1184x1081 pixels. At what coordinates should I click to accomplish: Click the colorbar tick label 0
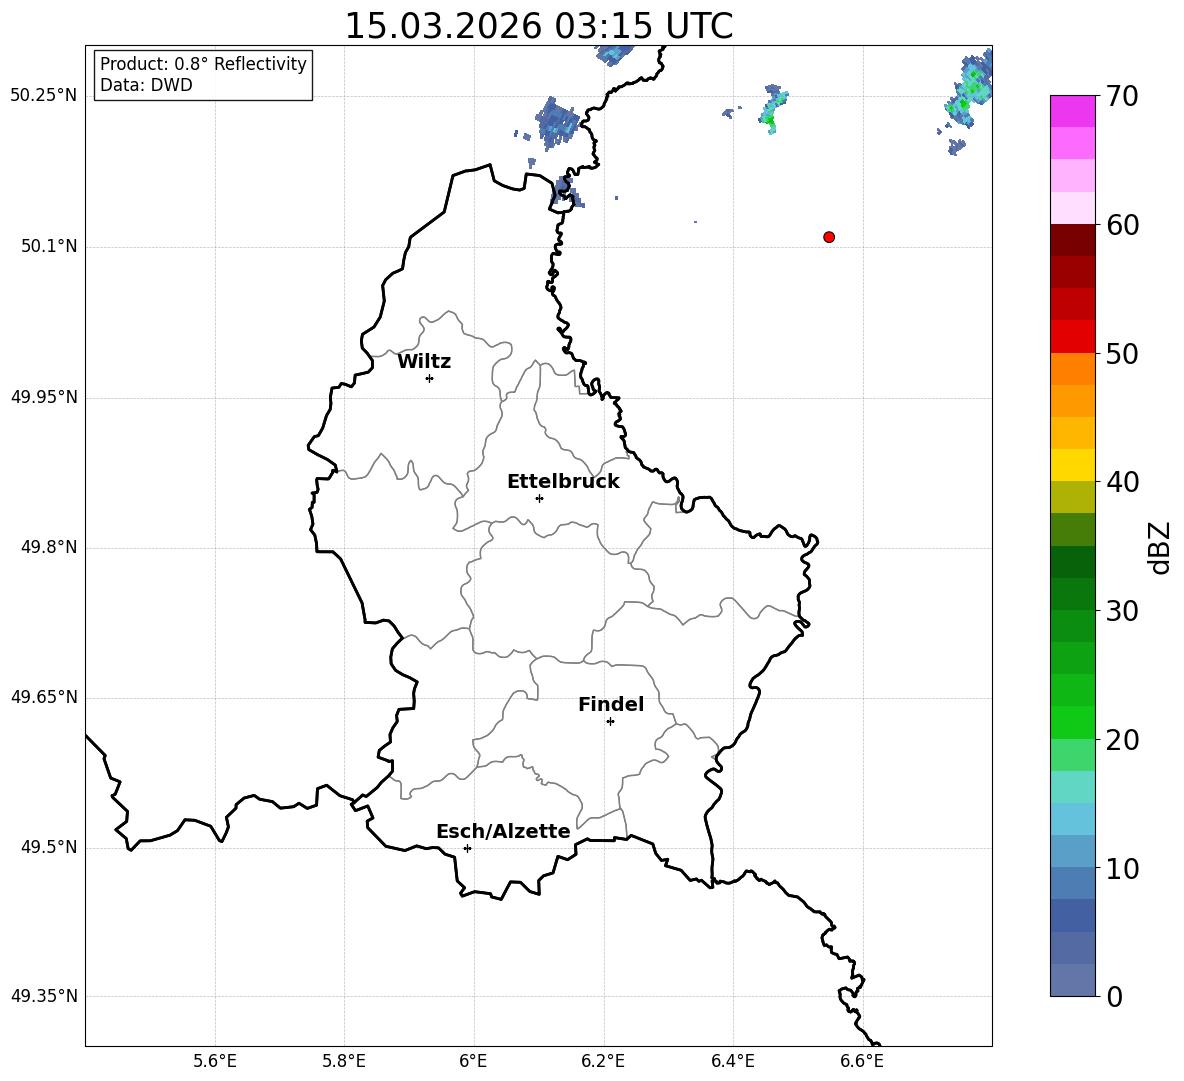(1114, 996)
